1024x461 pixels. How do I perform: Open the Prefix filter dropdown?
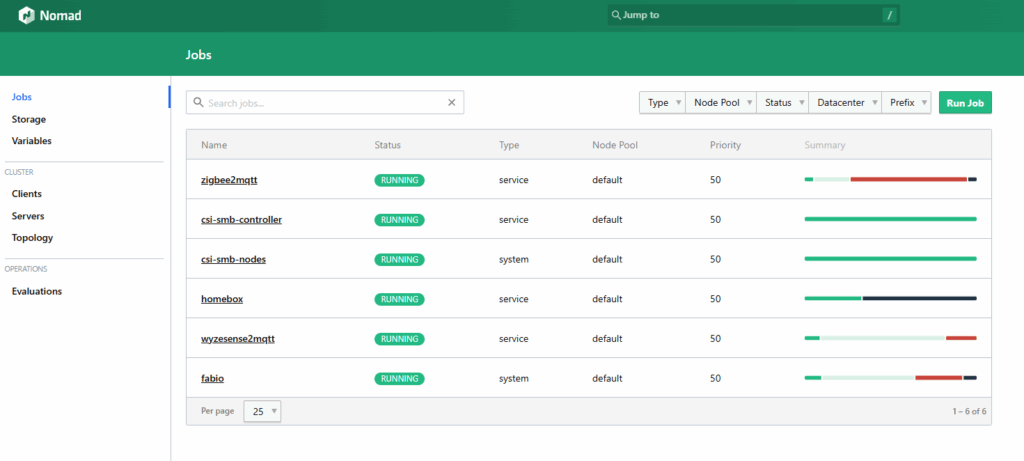908,103
